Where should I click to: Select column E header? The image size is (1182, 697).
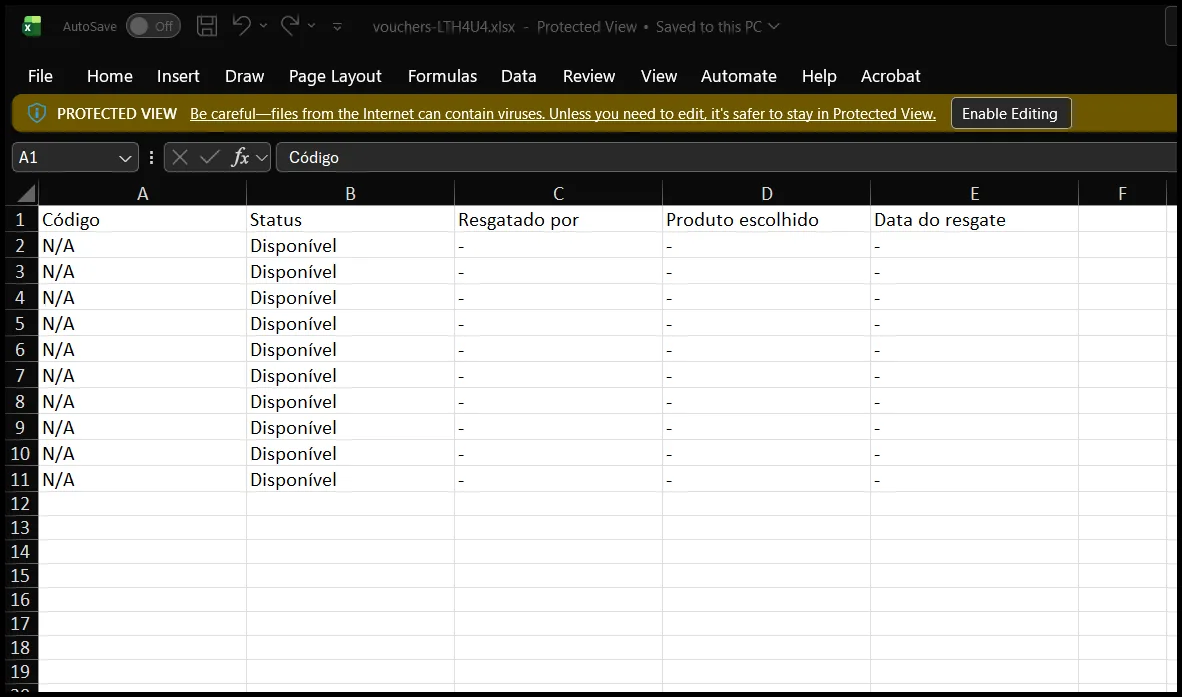(975, 194)
